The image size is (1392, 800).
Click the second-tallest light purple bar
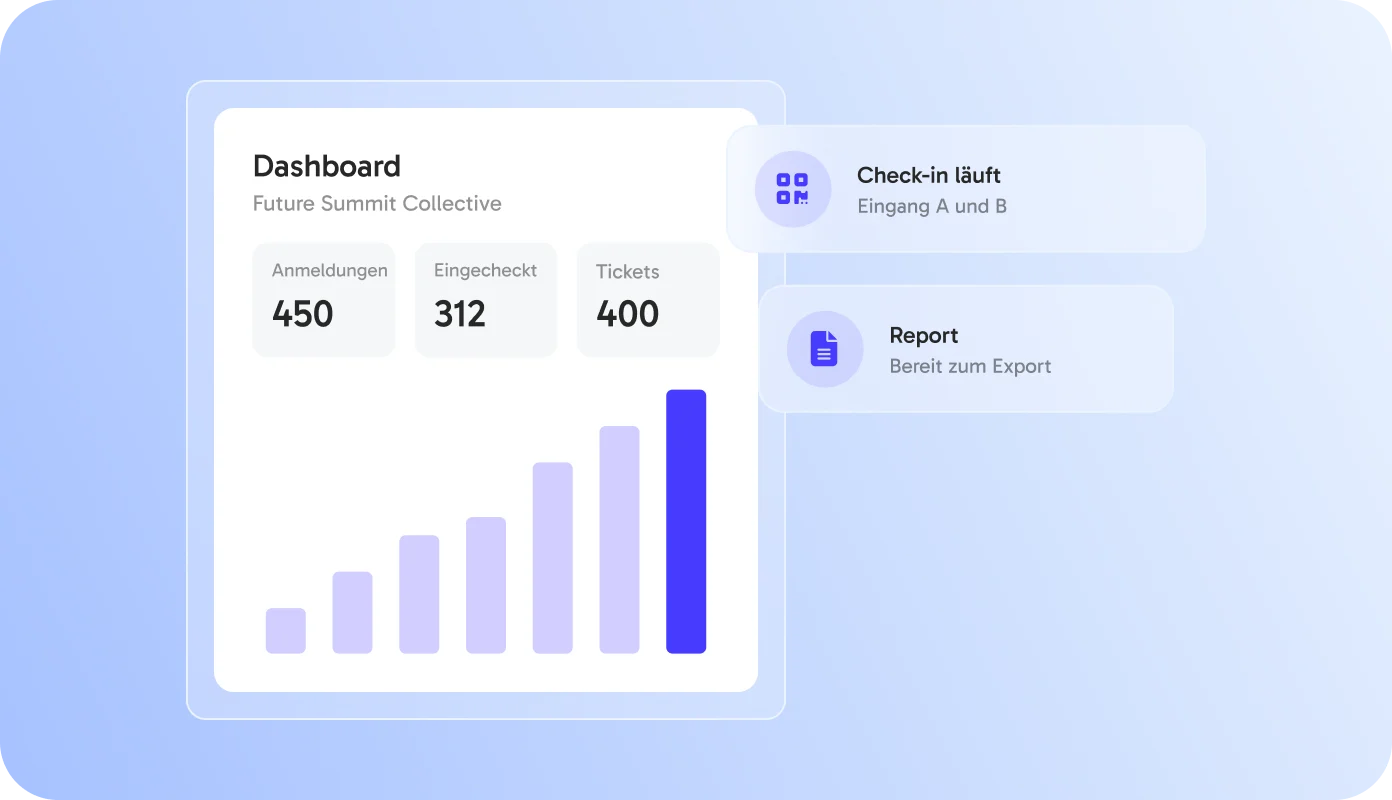click(x=620, y=540)
